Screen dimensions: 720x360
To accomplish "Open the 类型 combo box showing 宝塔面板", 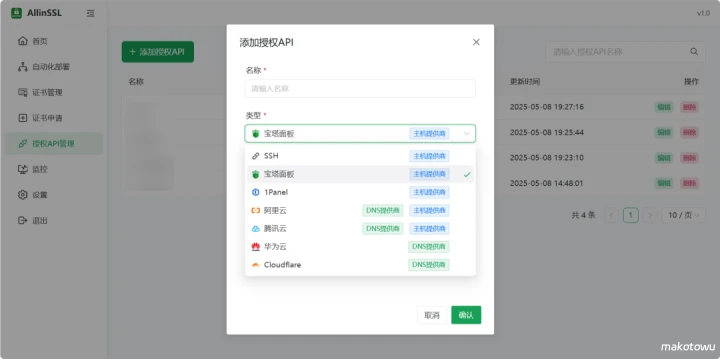I will click(x=360, y=134).
